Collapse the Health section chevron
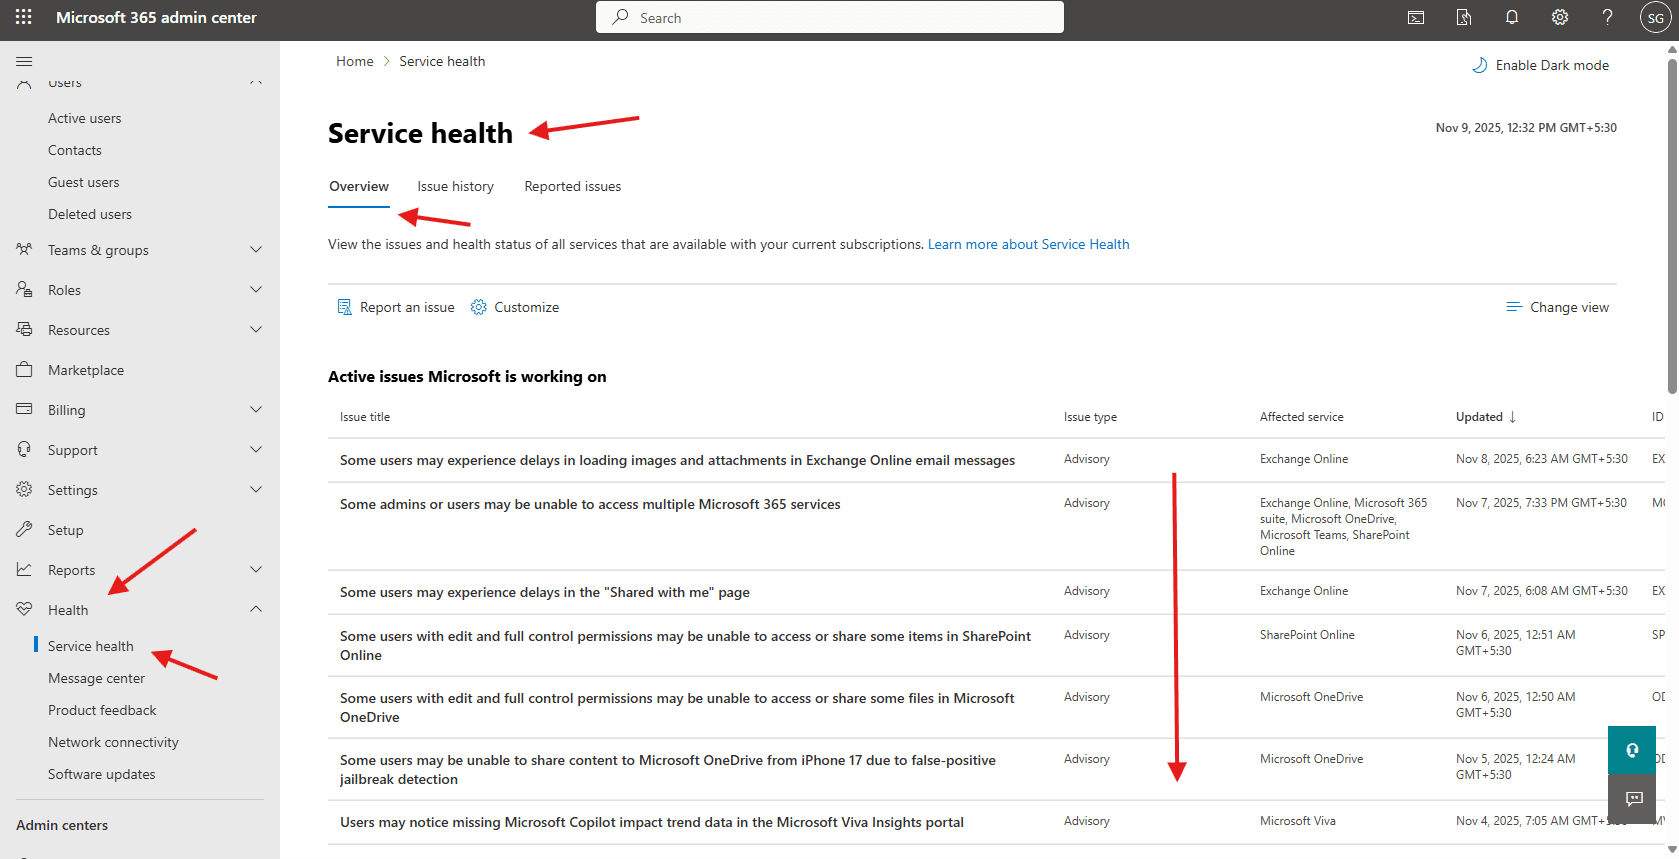Image resolution: width=1679 pixels, height=859 pixels. coord(256,609)
